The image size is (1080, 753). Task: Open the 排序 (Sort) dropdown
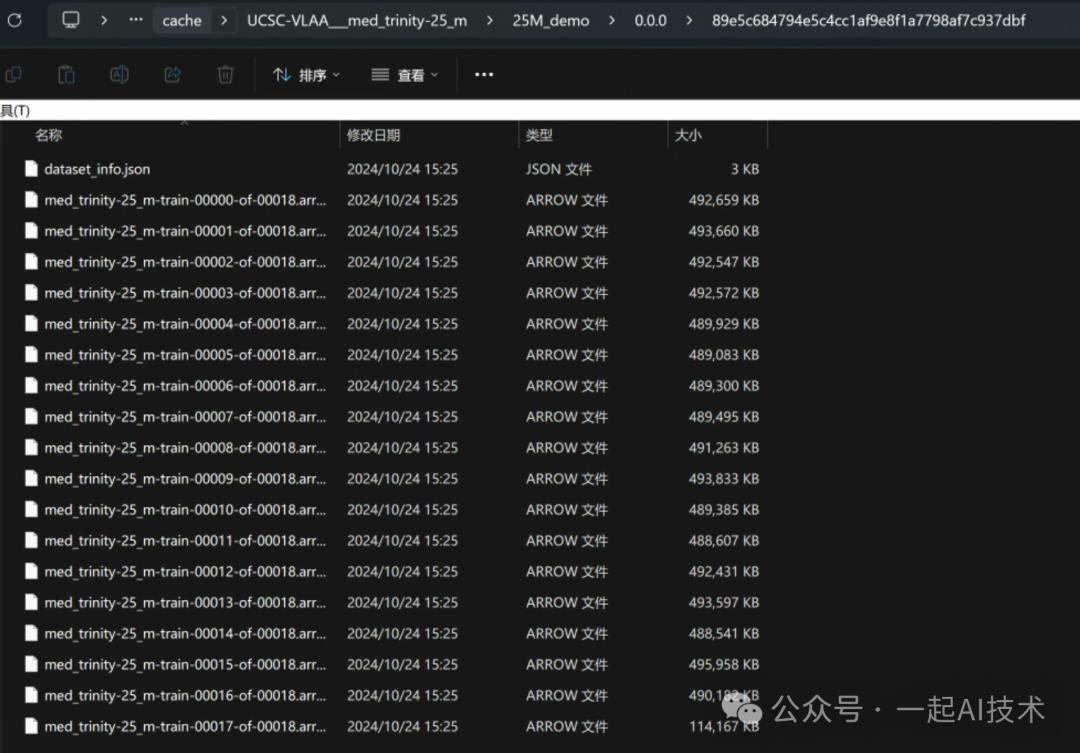[307, 75]
